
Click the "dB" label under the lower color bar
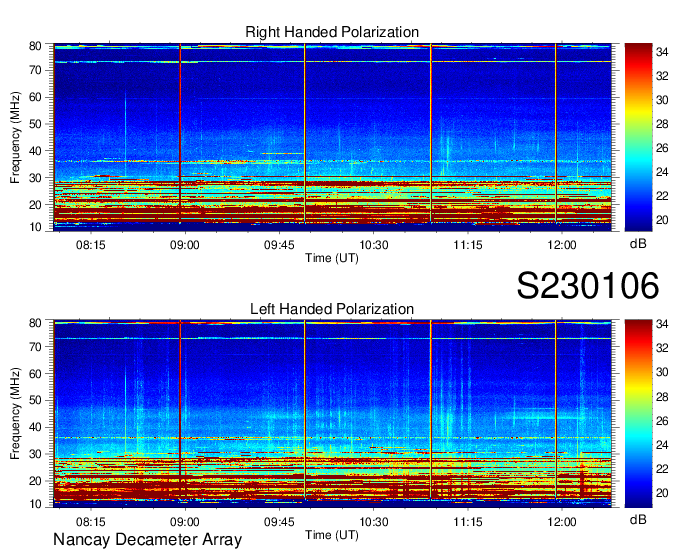tap(638, 519)
